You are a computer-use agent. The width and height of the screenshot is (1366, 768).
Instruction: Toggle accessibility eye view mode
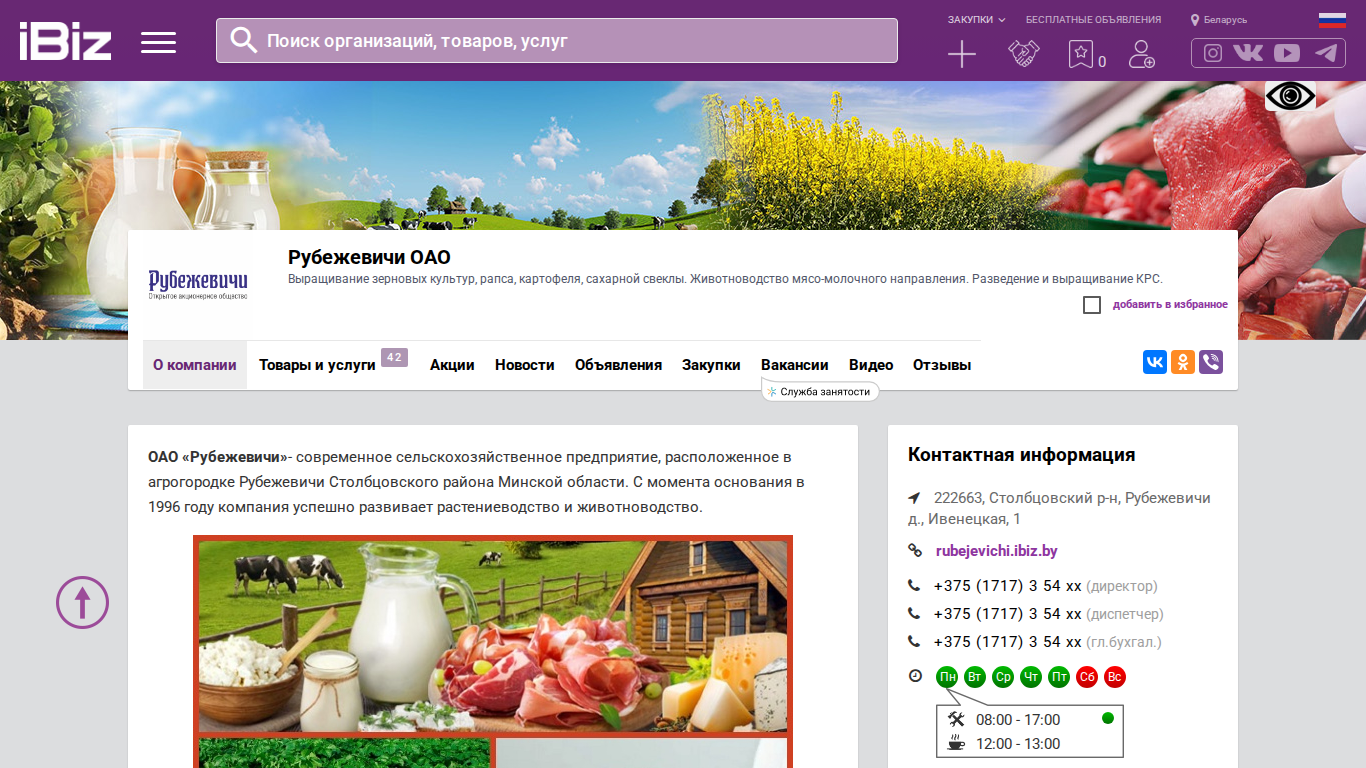[x=1290, y=96]
